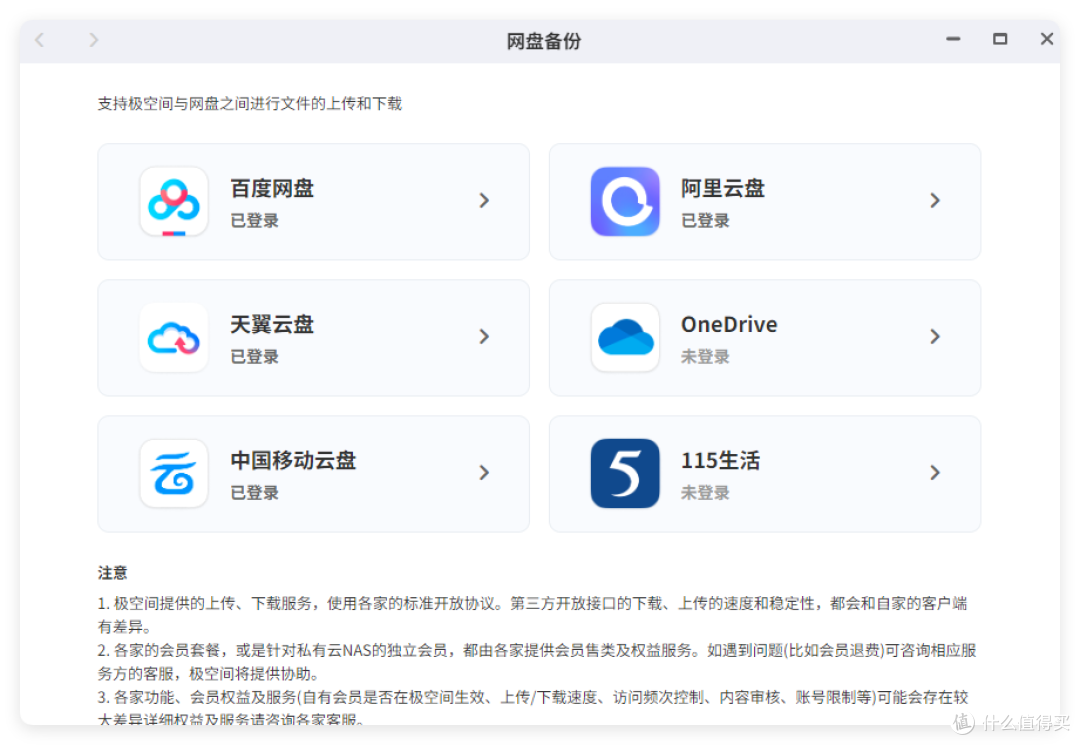Click 已登录 status under 百度网盘
Screen dimensions: 1080x745
pos(254,221)
